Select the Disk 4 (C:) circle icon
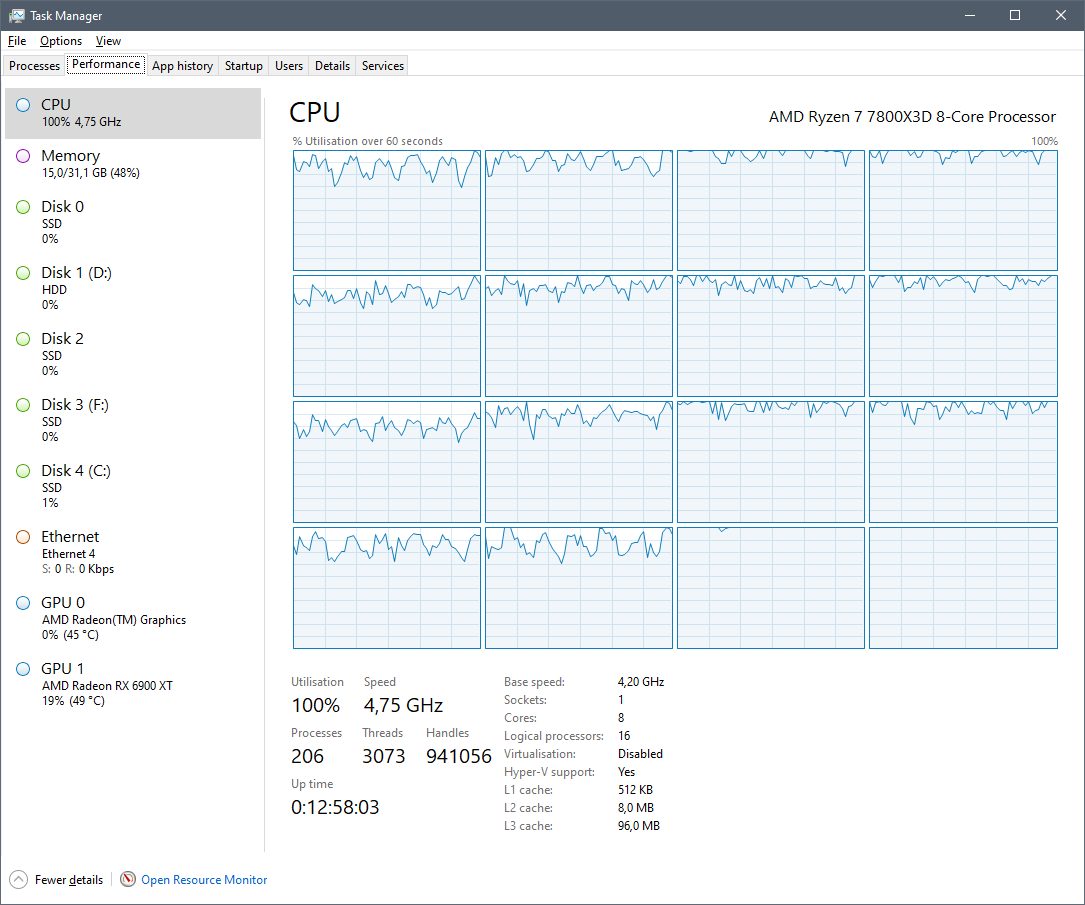Screen dimensions: 1085x905 point(23,471)
